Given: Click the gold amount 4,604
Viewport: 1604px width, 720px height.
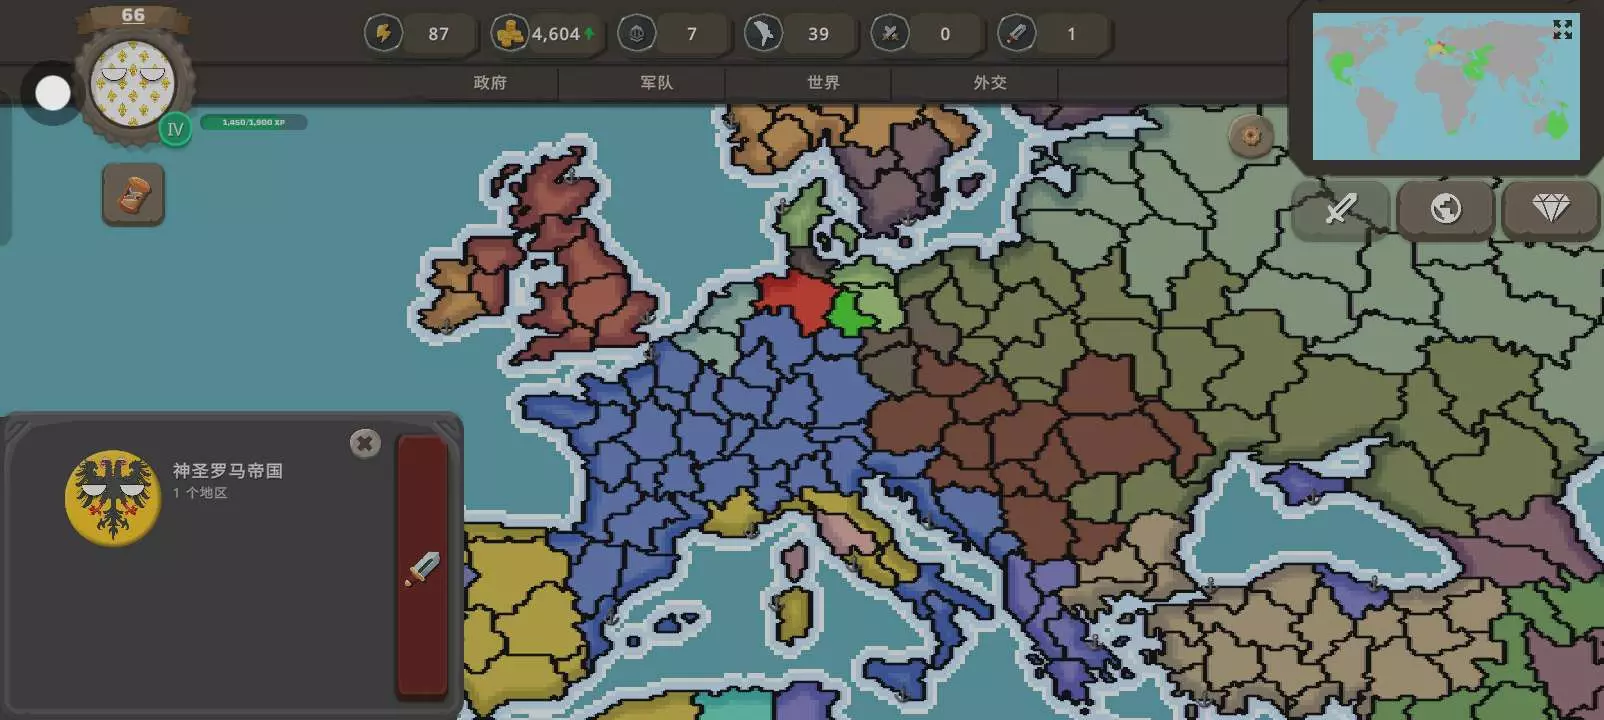Looking at the screenshot, I should (556, 34).
